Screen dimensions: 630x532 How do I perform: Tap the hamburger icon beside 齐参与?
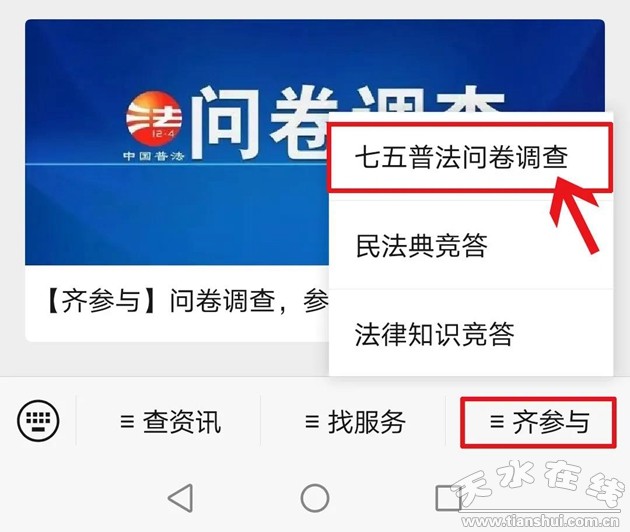(x=497, y=422)
